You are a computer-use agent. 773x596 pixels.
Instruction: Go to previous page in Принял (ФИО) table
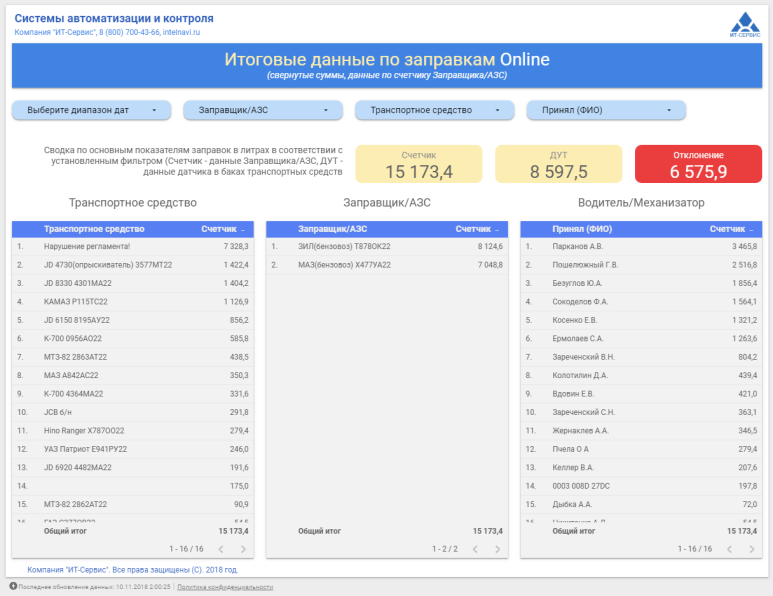click(730, 549)
